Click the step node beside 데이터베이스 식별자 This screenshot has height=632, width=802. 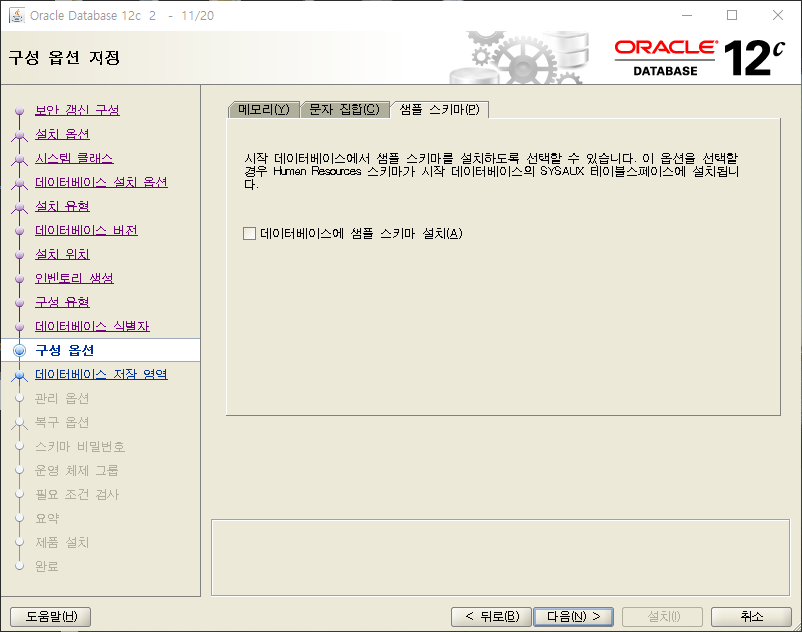click(x=19, y=327)
